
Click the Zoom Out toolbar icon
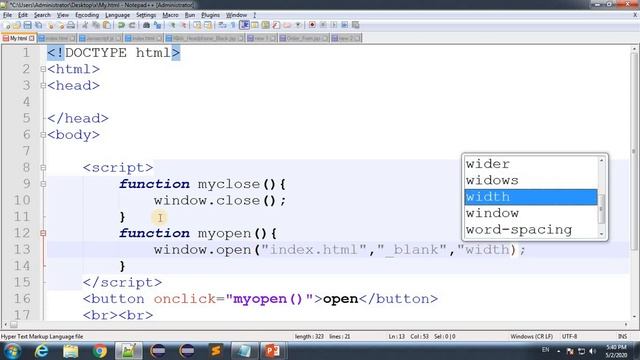[184, 25]
